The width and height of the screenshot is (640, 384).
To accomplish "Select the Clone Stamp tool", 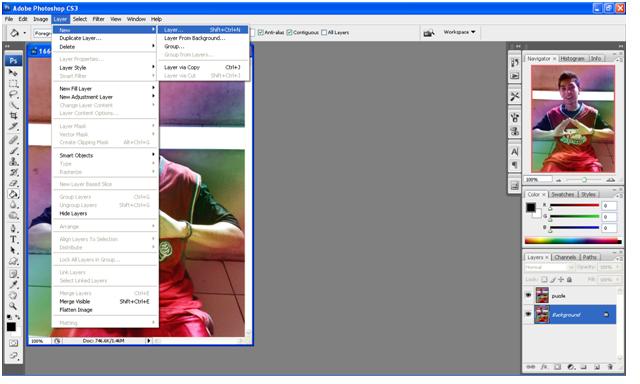I will coord(13,162).
